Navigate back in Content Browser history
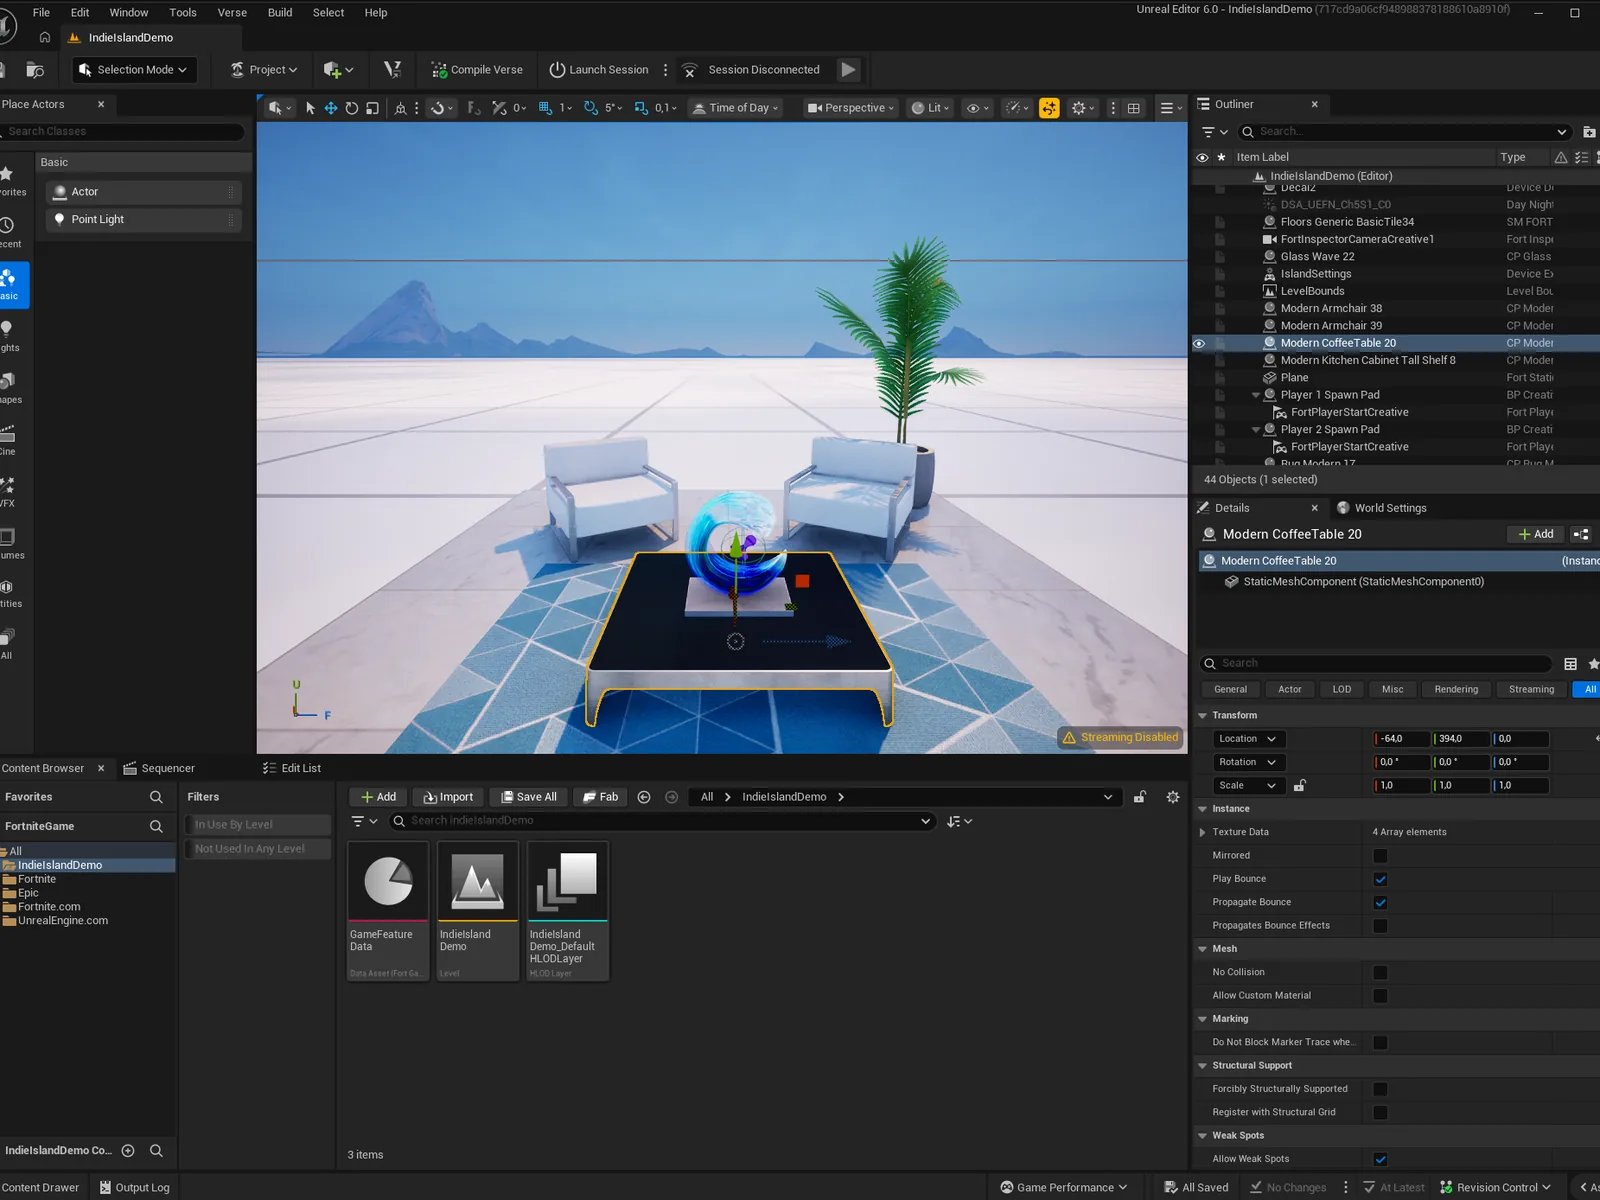The image size is (1600, 1200). click(x=644, y=797)
